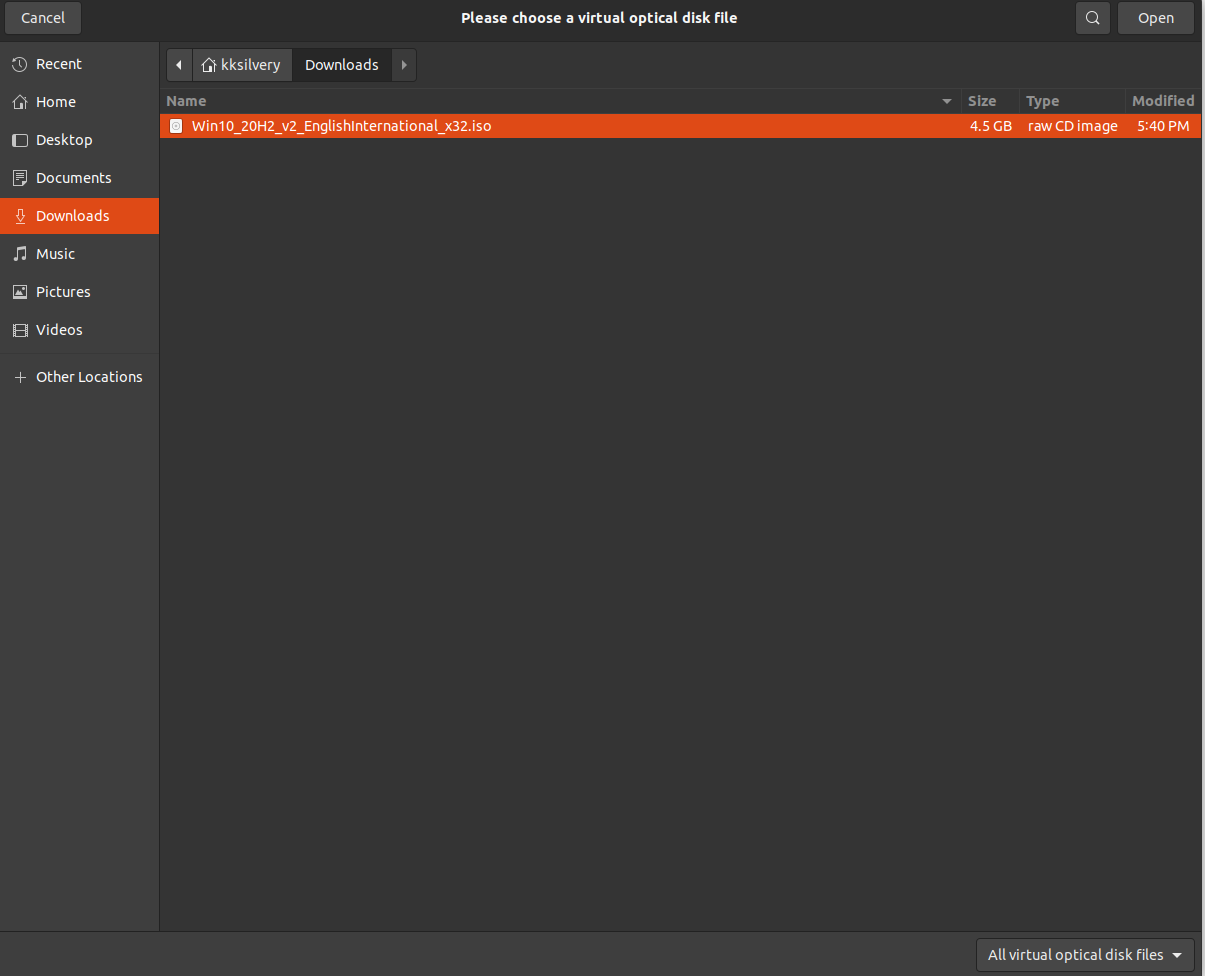The width and height of the screenshot is (1205, 976).
Task: Click the raw CD image type cell
Action: (x=1073, y=126)
